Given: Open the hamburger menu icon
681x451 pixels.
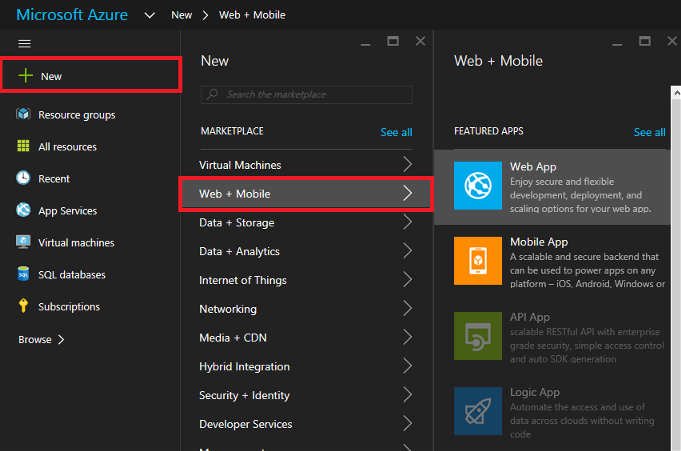Looking at the screenshot, I should click(24, 43).
